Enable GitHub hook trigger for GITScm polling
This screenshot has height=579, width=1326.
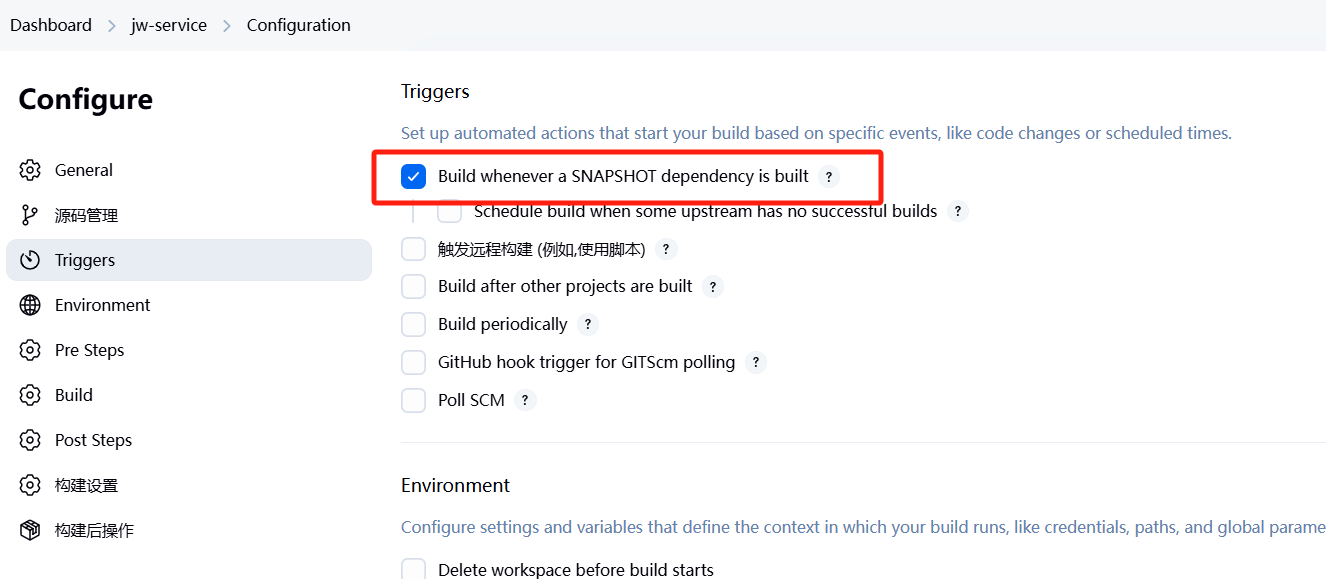point(414,362)
